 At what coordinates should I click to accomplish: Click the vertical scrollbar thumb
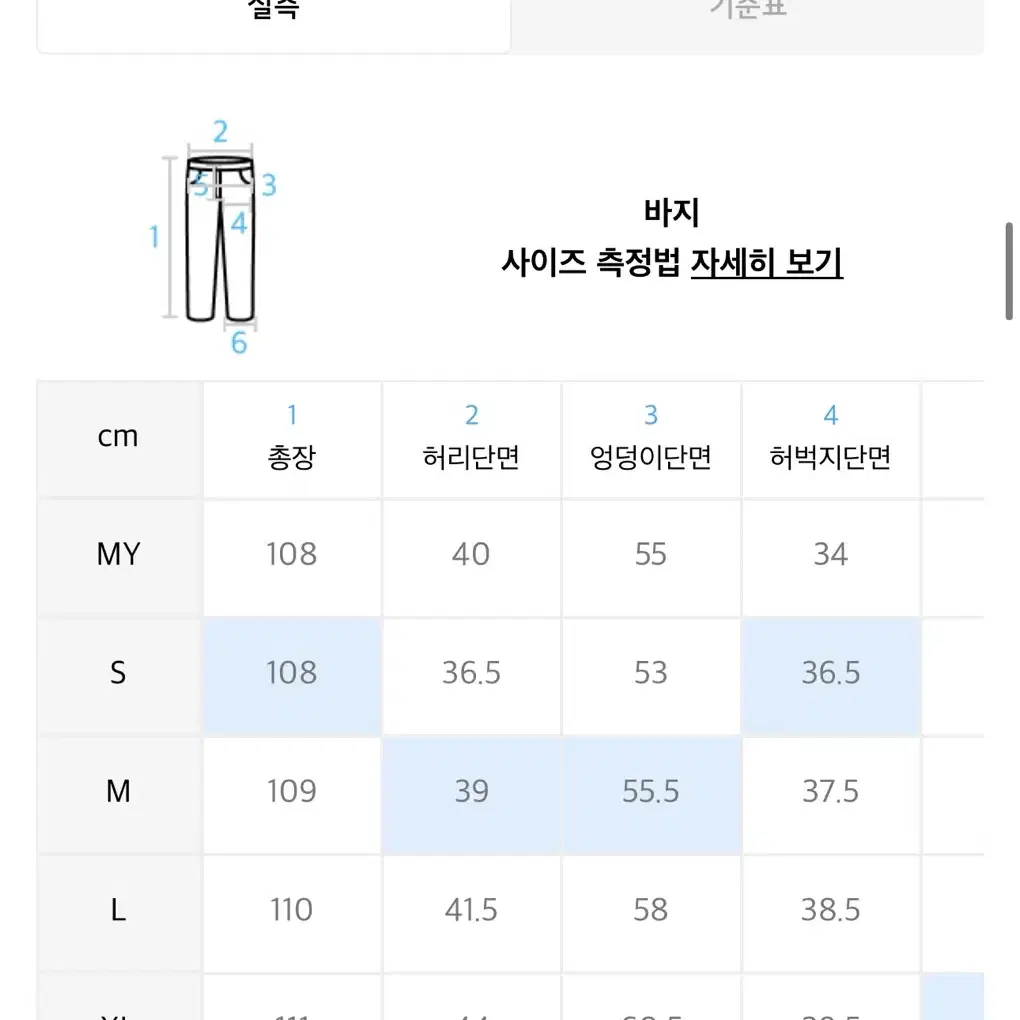coord(1010,271)
